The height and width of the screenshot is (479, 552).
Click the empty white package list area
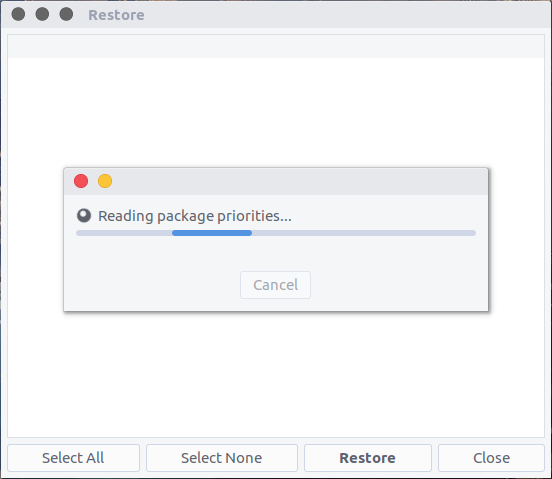click(x=276, y=373)
